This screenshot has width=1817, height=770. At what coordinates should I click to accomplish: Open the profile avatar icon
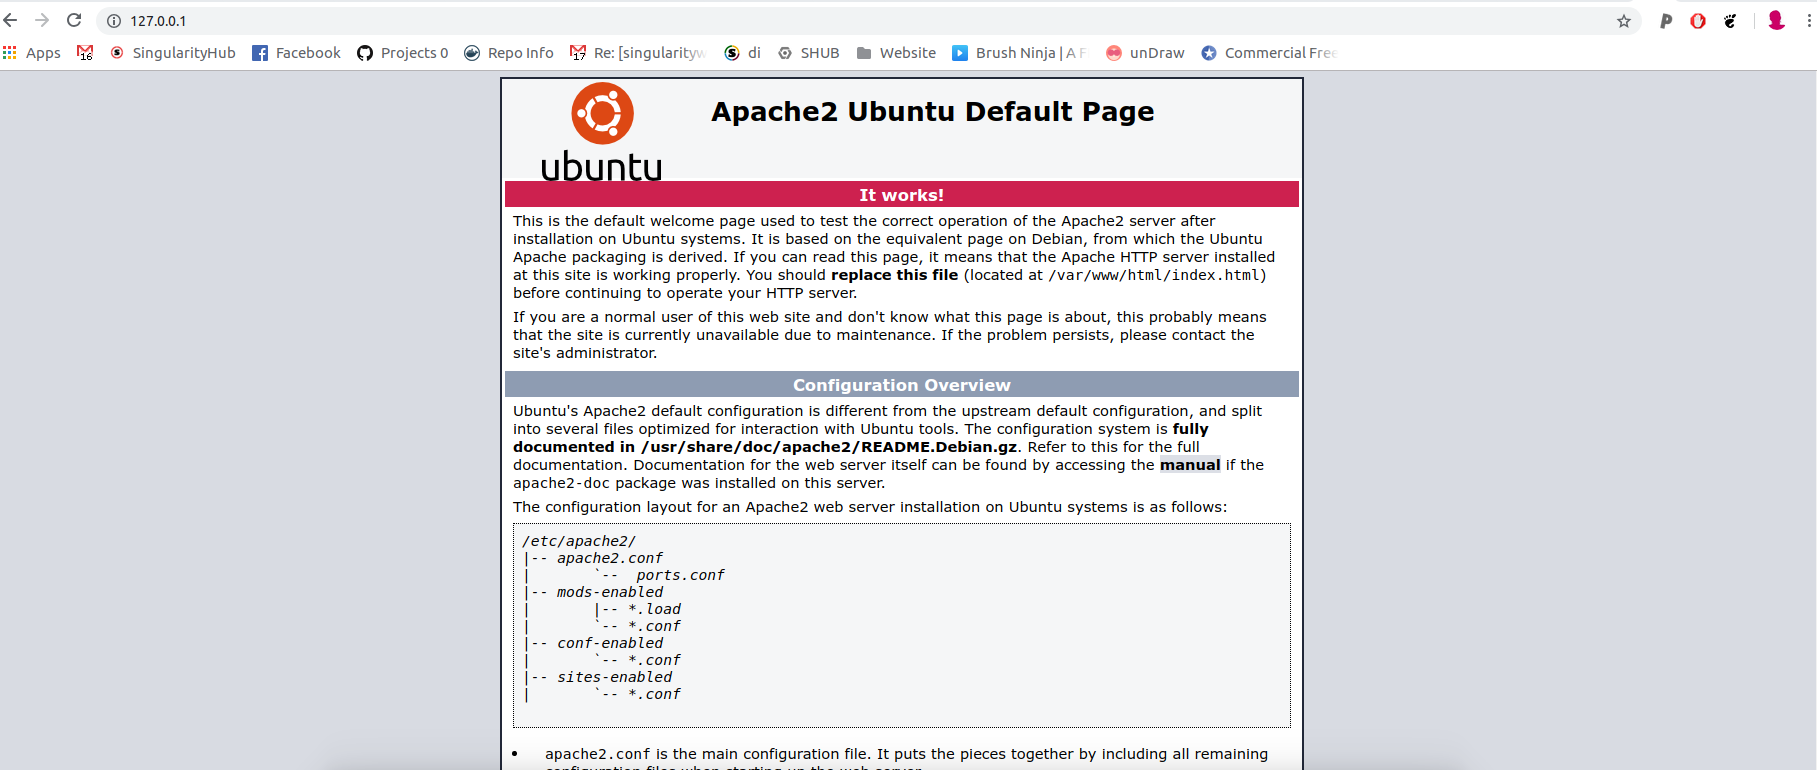coord(1776,20)
